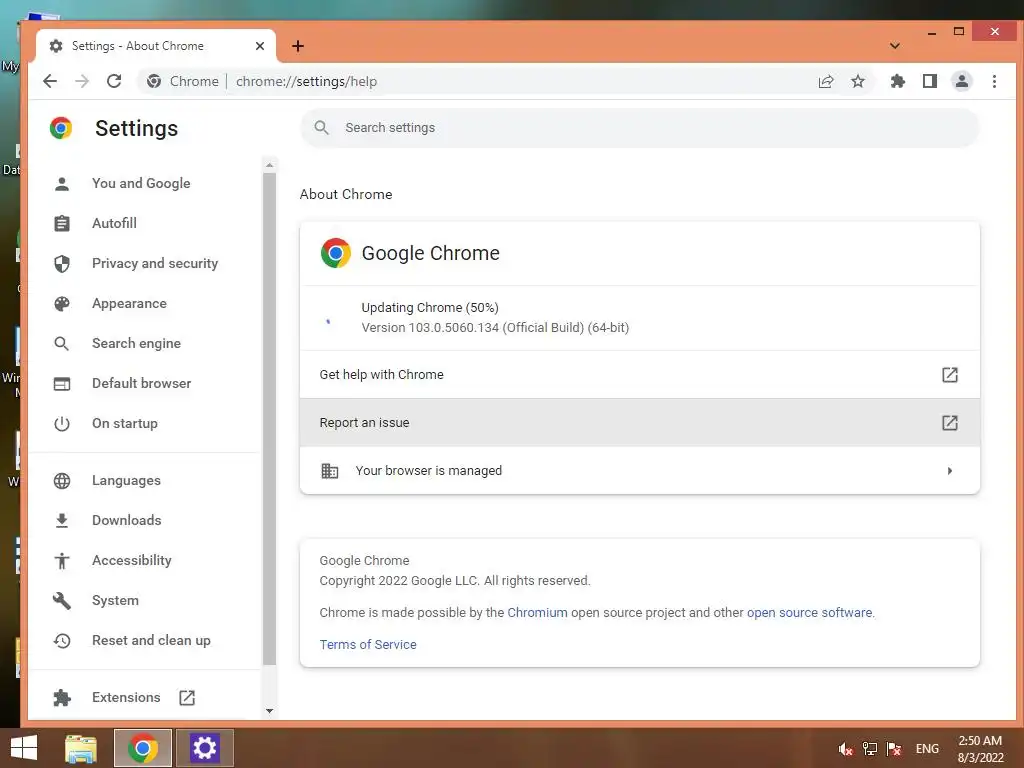
Task: Bookmark this tab with the star icon
Action: pos(858,81)
